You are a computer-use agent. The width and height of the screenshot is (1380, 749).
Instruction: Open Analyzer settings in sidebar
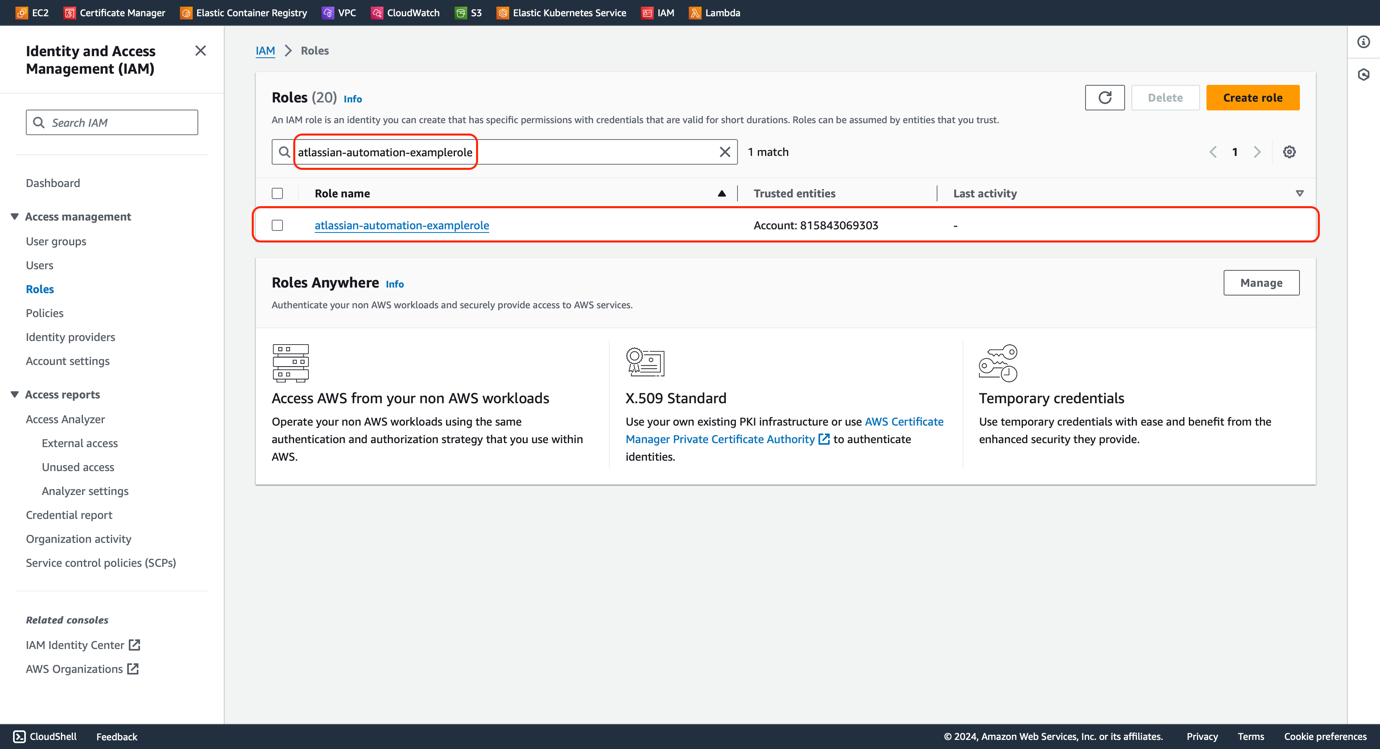85,491
